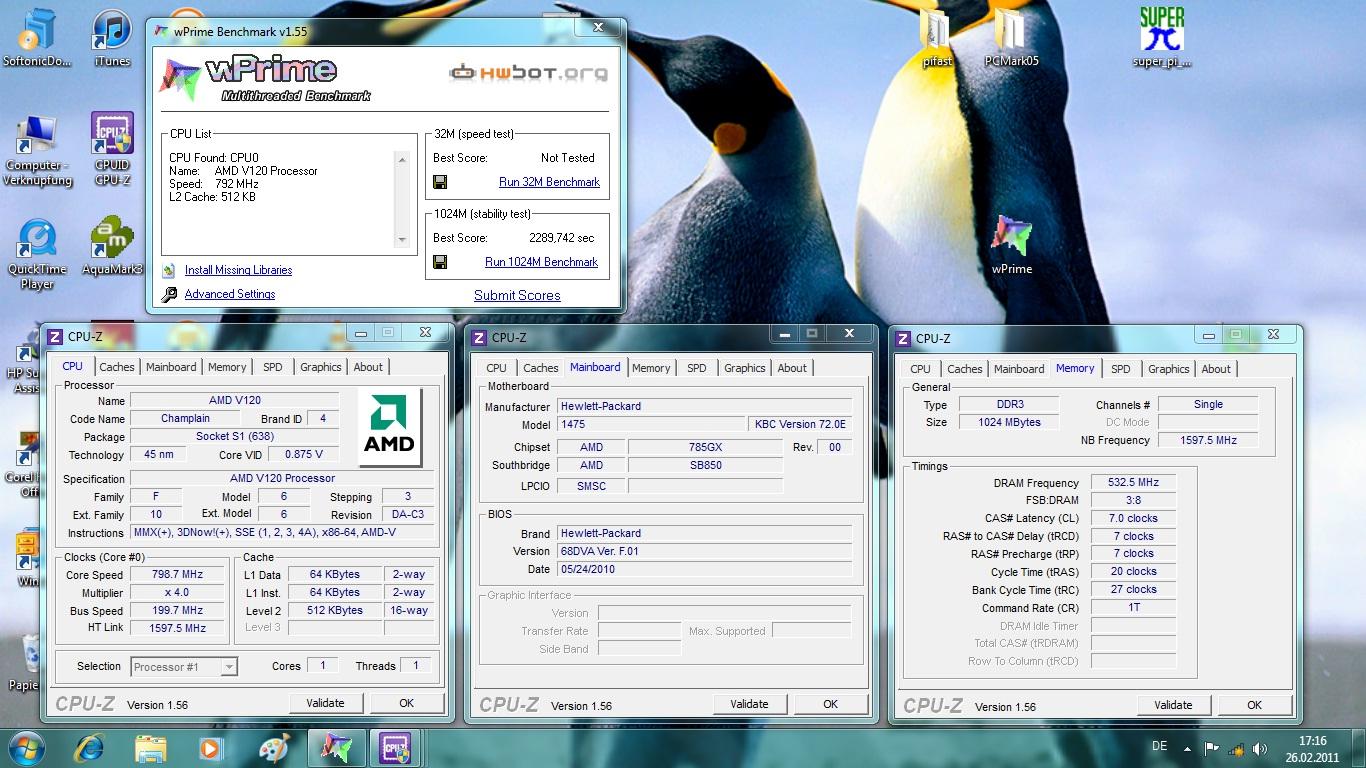Click the HT Link value 1597.5 MHz
Viewport: 1366px width, 768px height.
(177, 628)
